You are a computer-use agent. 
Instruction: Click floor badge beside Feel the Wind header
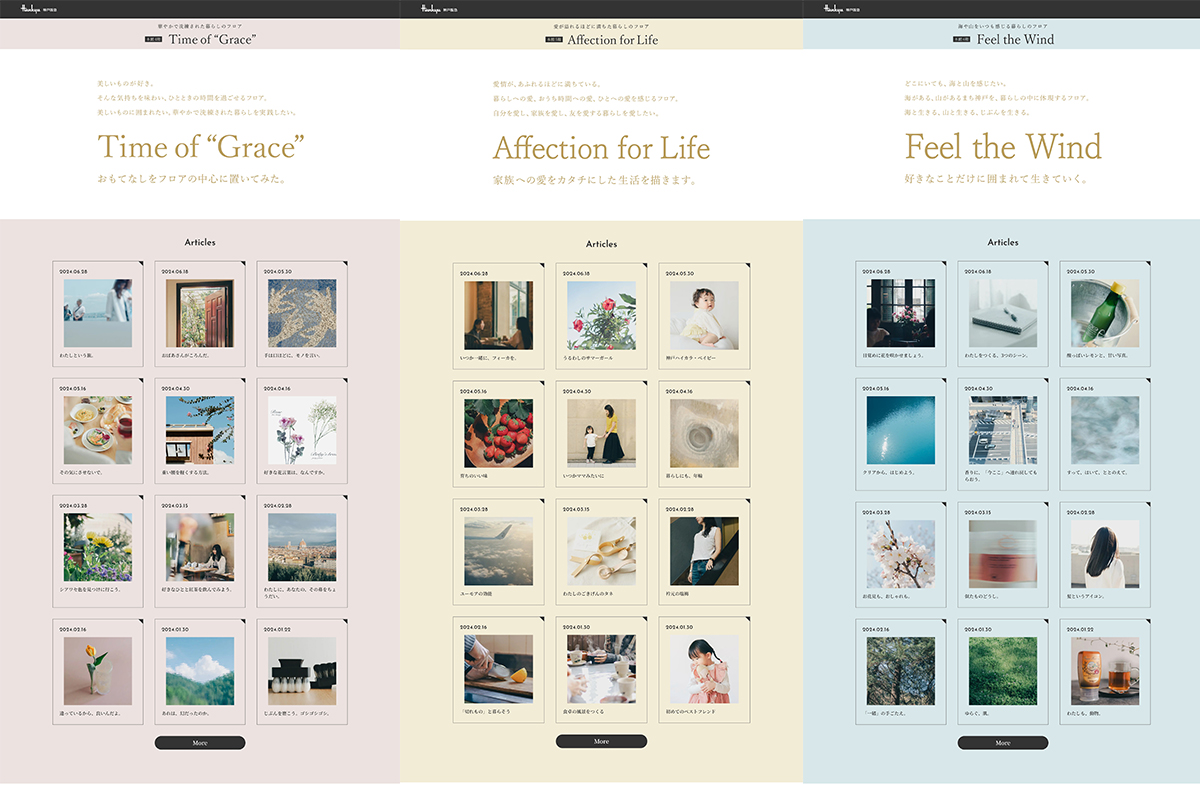tap(961, 40)
